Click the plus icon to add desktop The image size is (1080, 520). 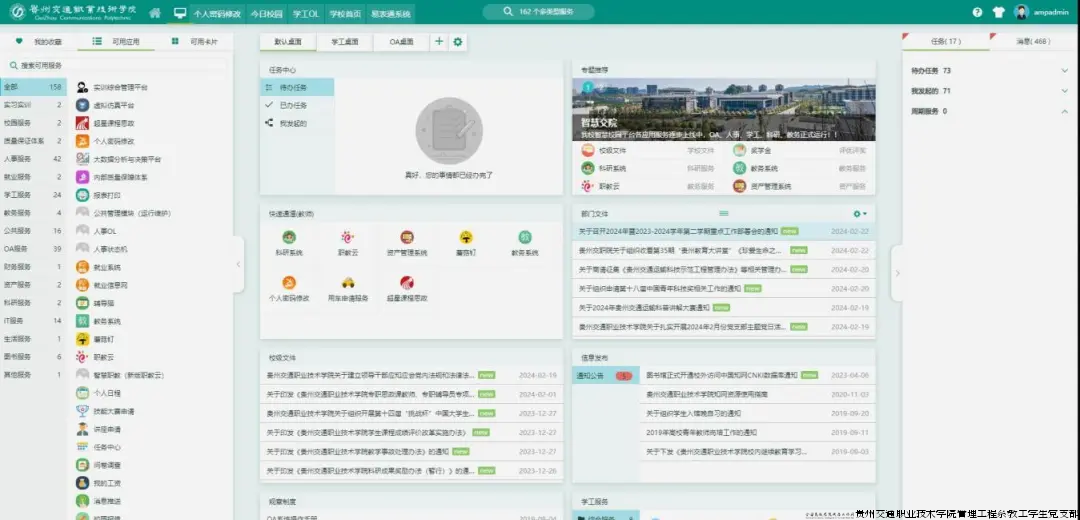tap(439, 42)
